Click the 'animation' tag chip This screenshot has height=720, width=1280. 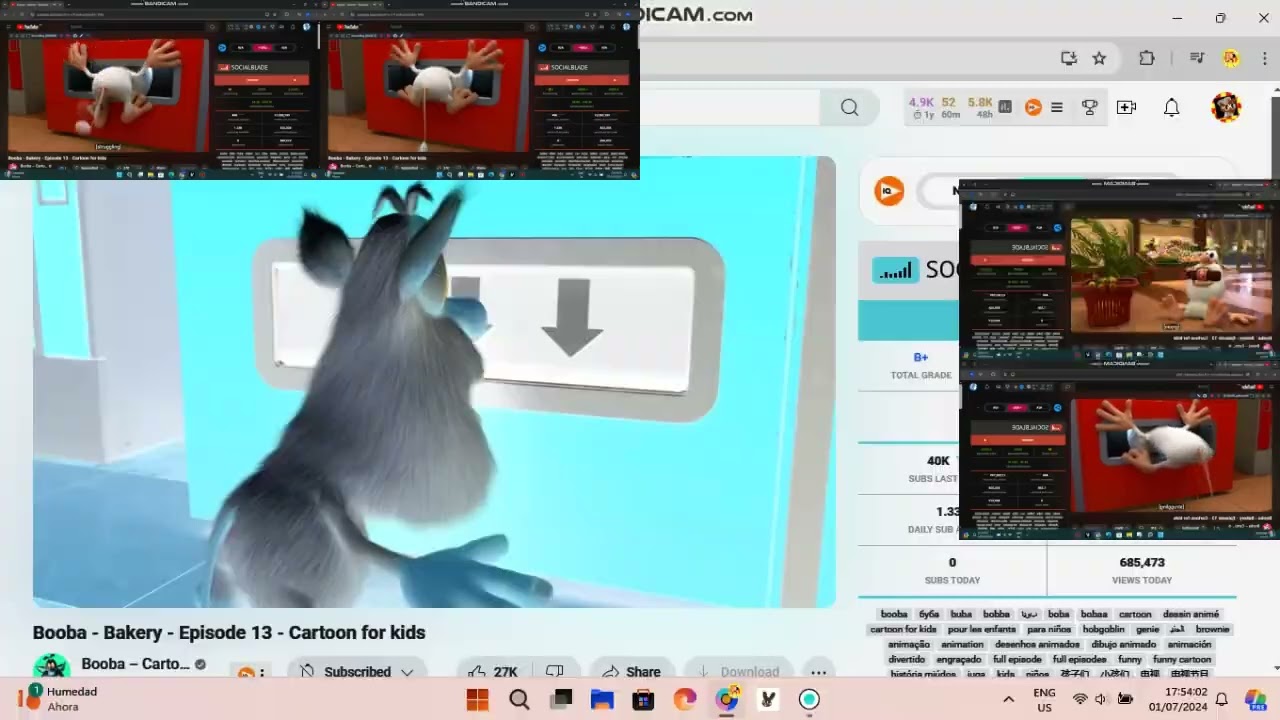(962, 644)
